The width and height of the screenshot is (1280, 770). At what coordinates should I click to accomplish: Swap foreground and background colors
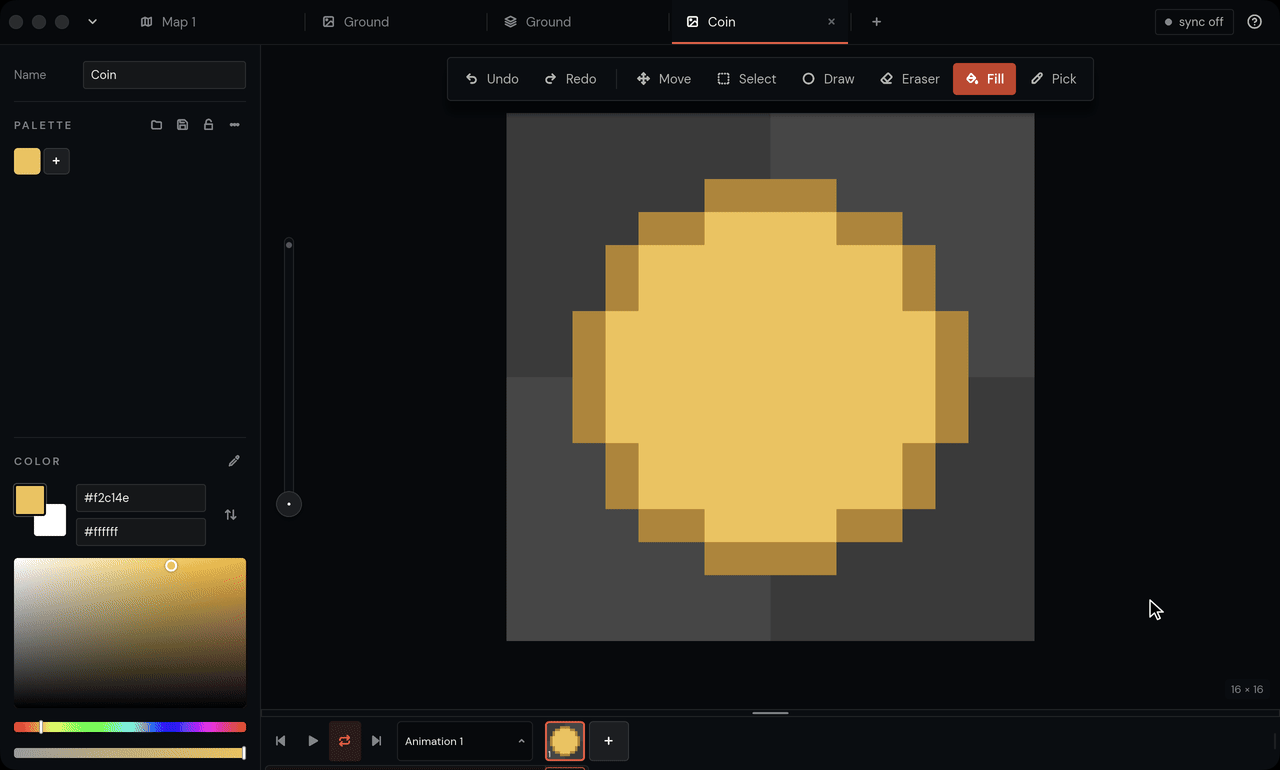click(231, 514)
